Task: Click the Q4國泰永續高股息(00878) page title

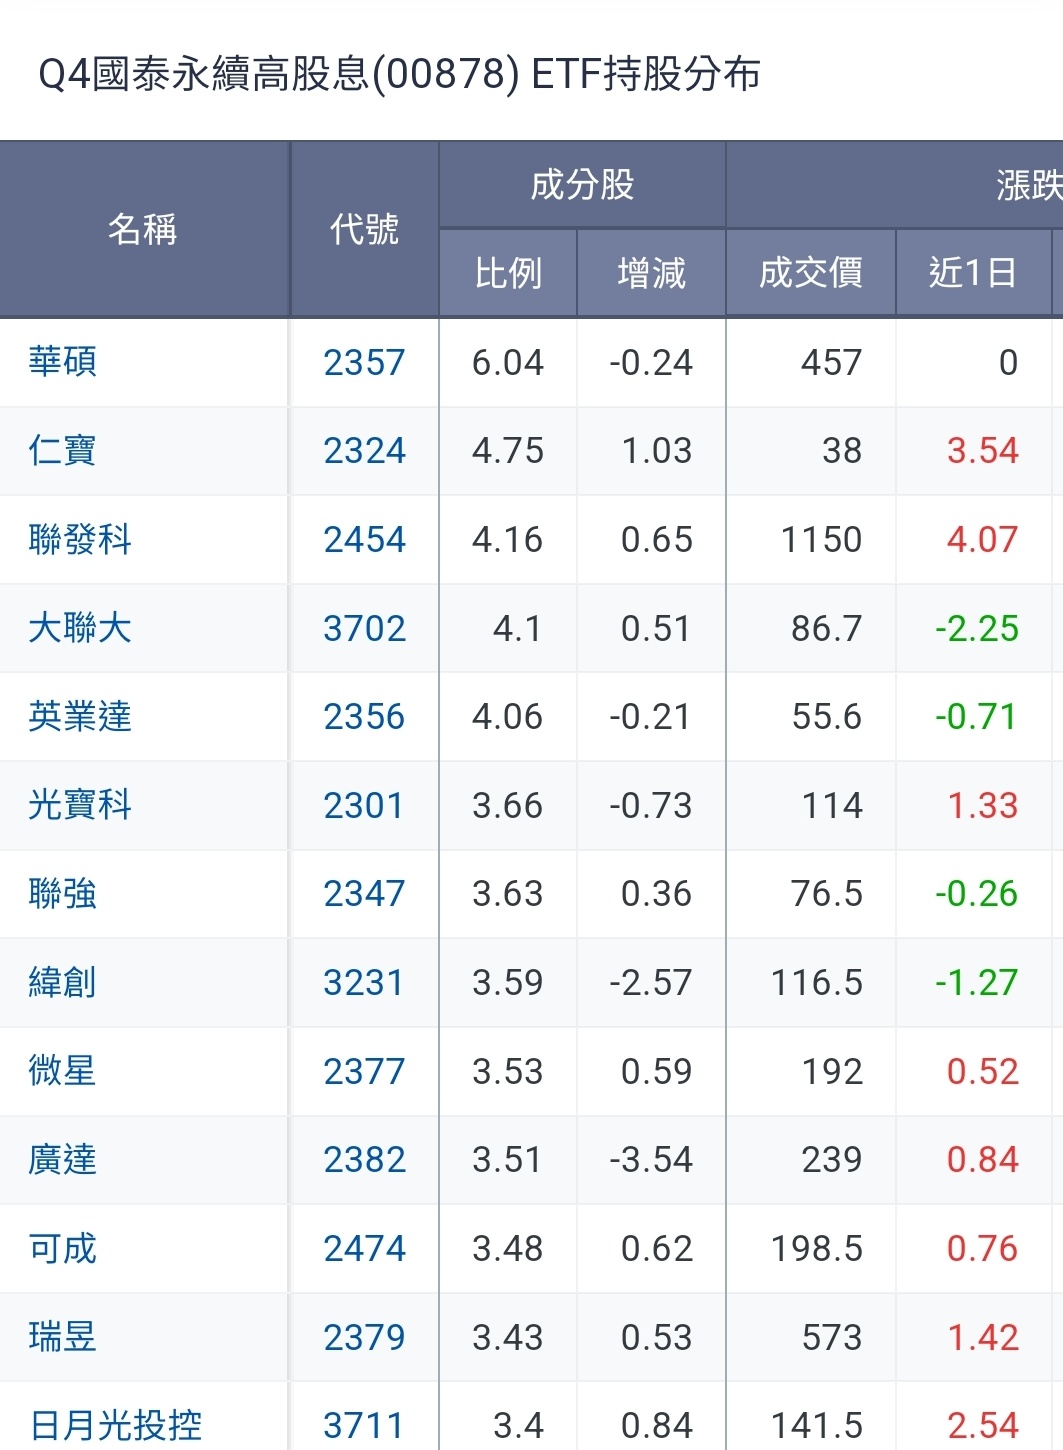Action: [x=400, y=75]
